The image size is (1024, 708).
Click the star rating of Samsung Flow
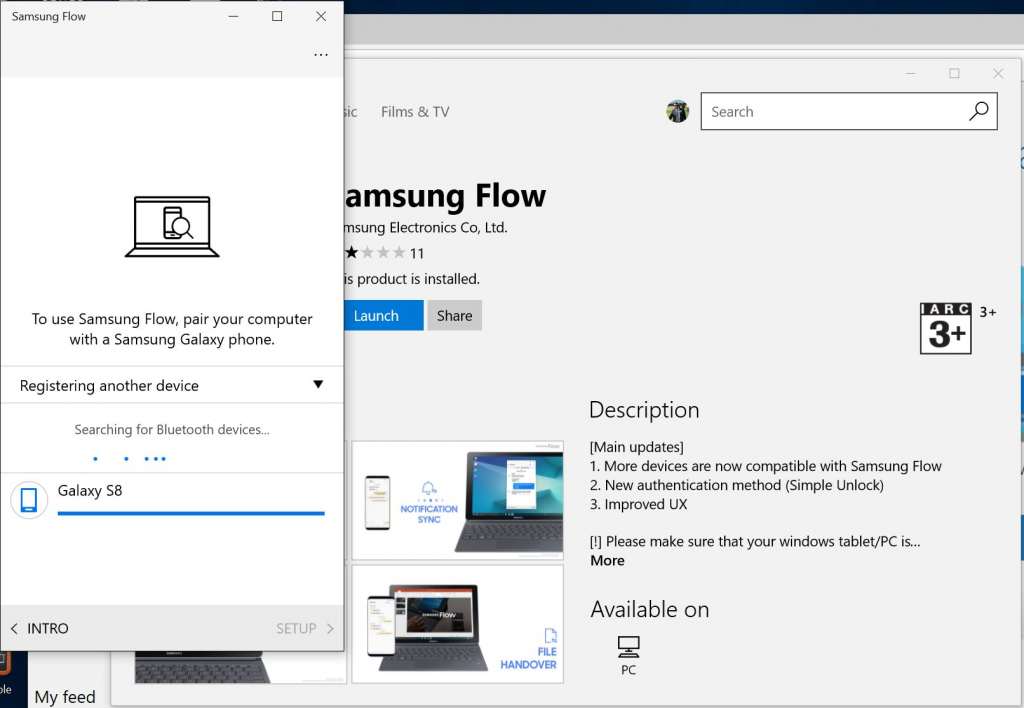tap(375, 253)
